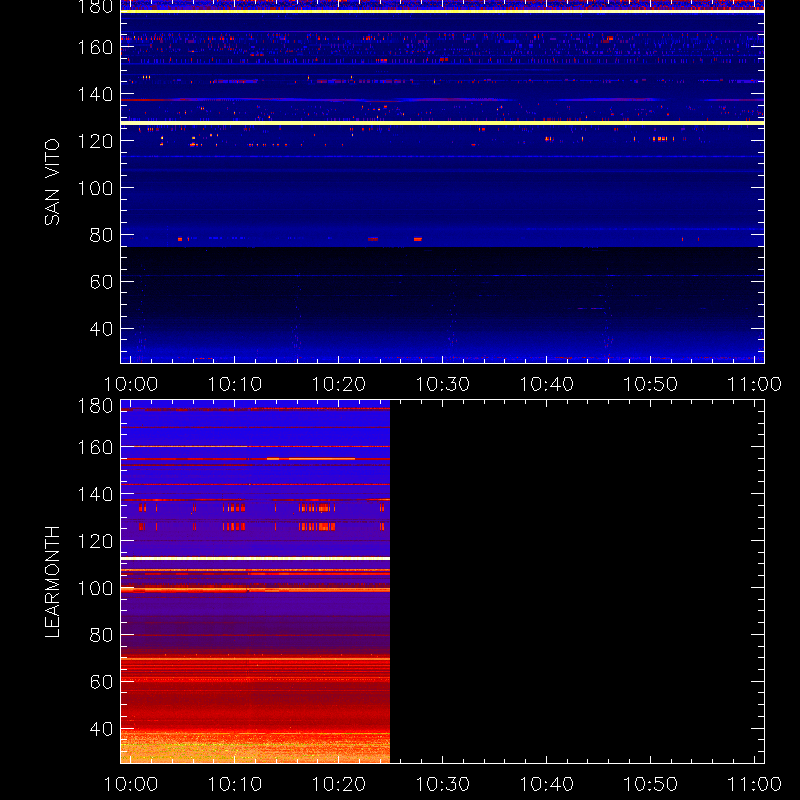
Task: Click 10:50 time label under SAN VITO plot
Action: pos(651,384)
